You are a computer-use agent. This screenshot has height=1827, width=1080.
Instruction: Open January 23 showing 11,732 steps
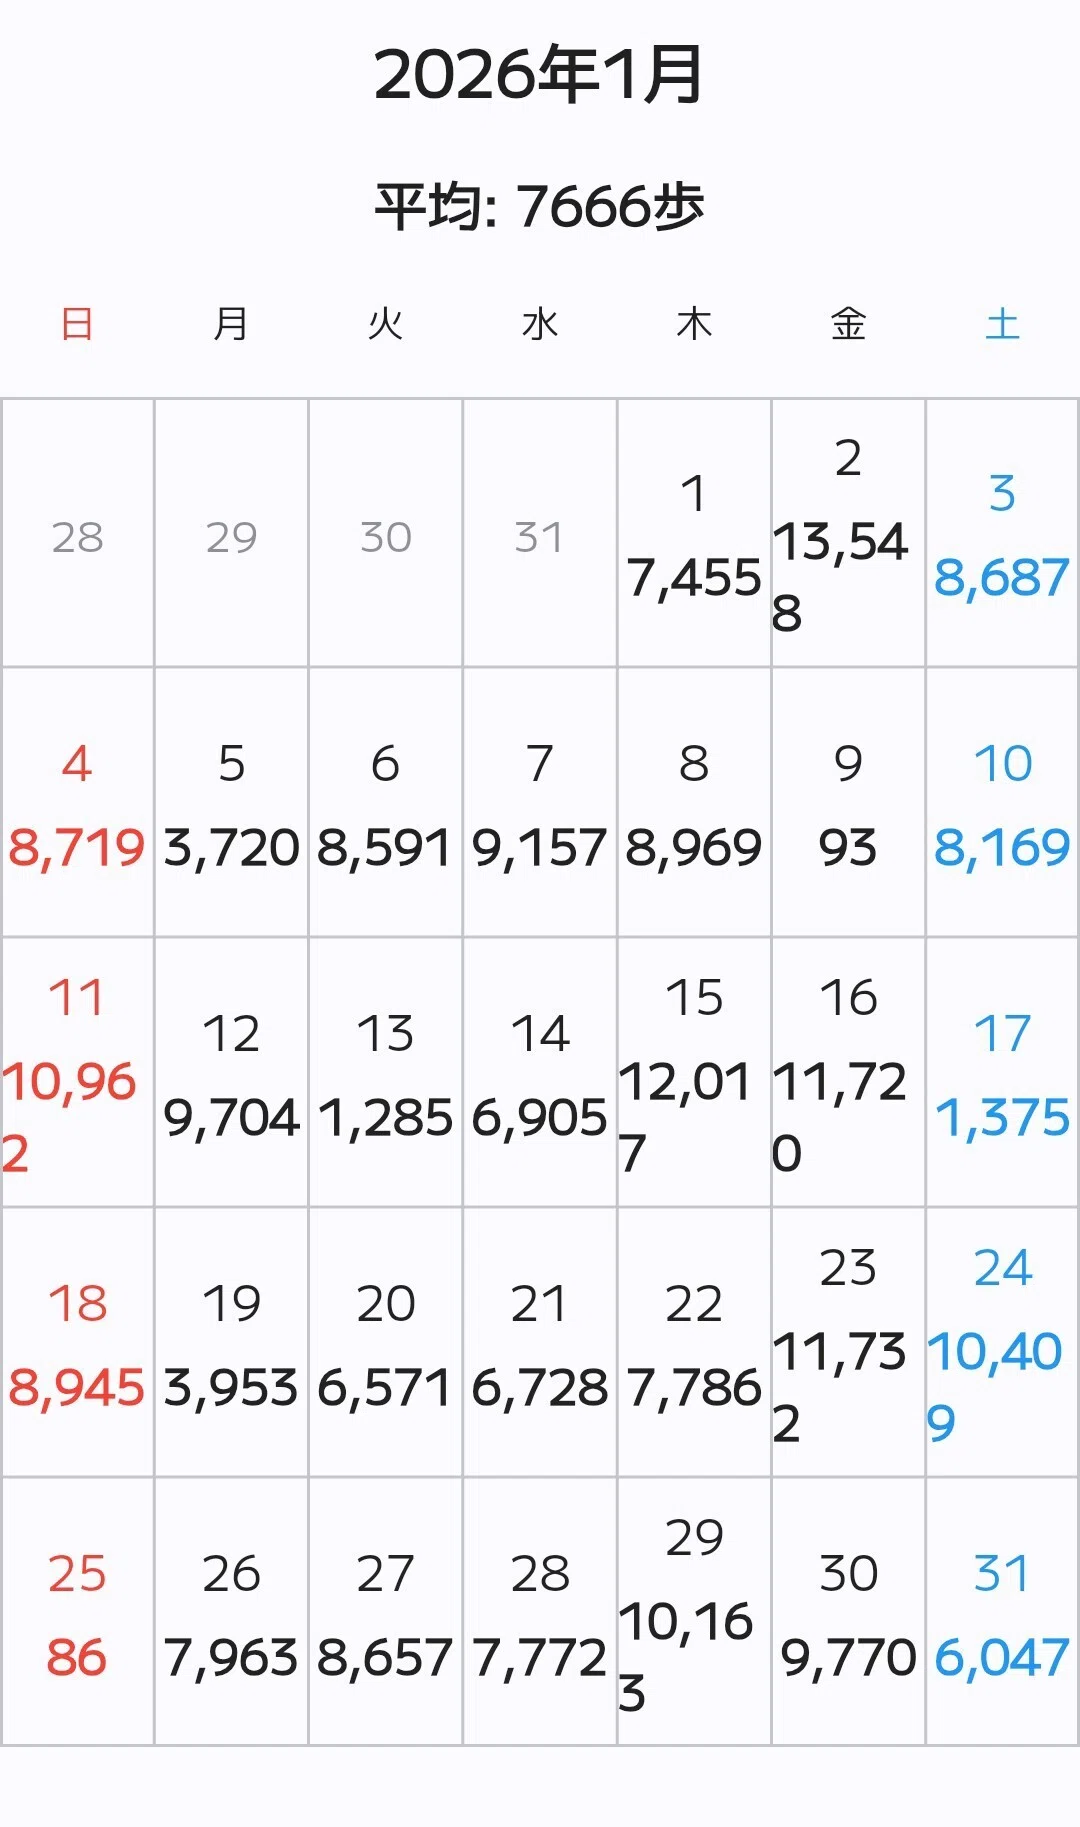[x=848, y=1343]
